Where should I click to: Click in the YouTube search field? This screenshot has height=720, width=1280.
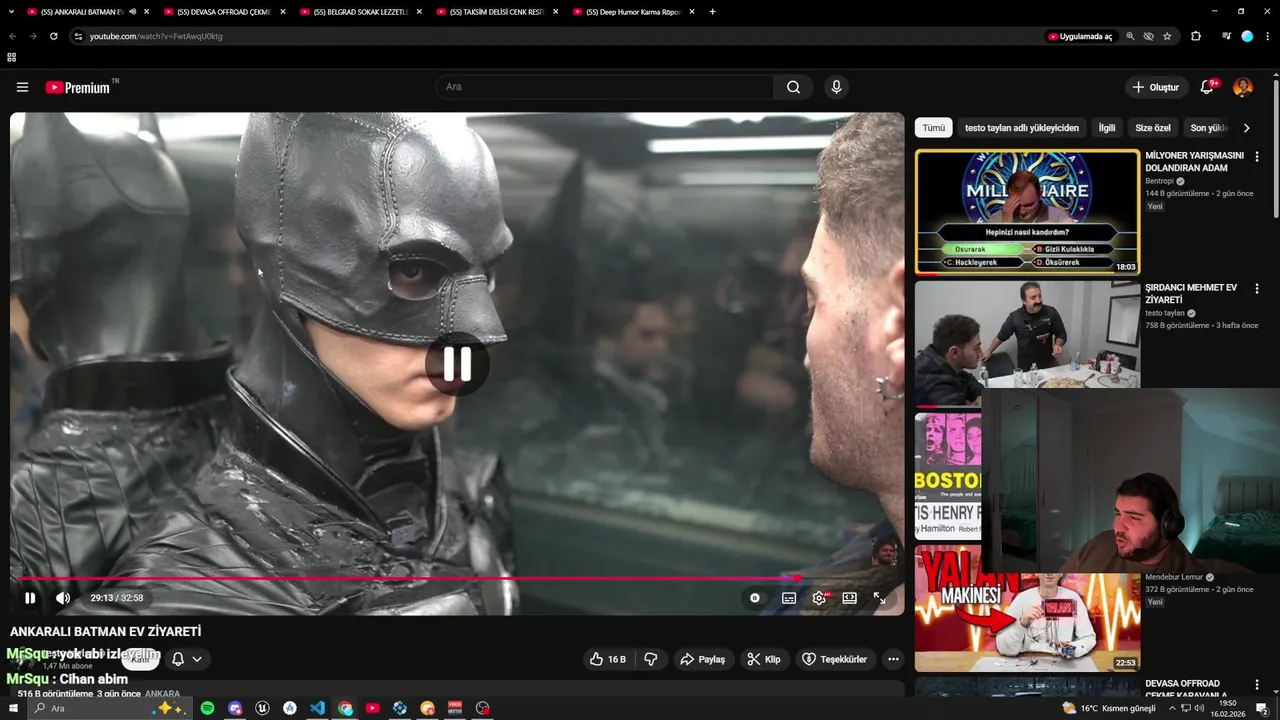605,87
